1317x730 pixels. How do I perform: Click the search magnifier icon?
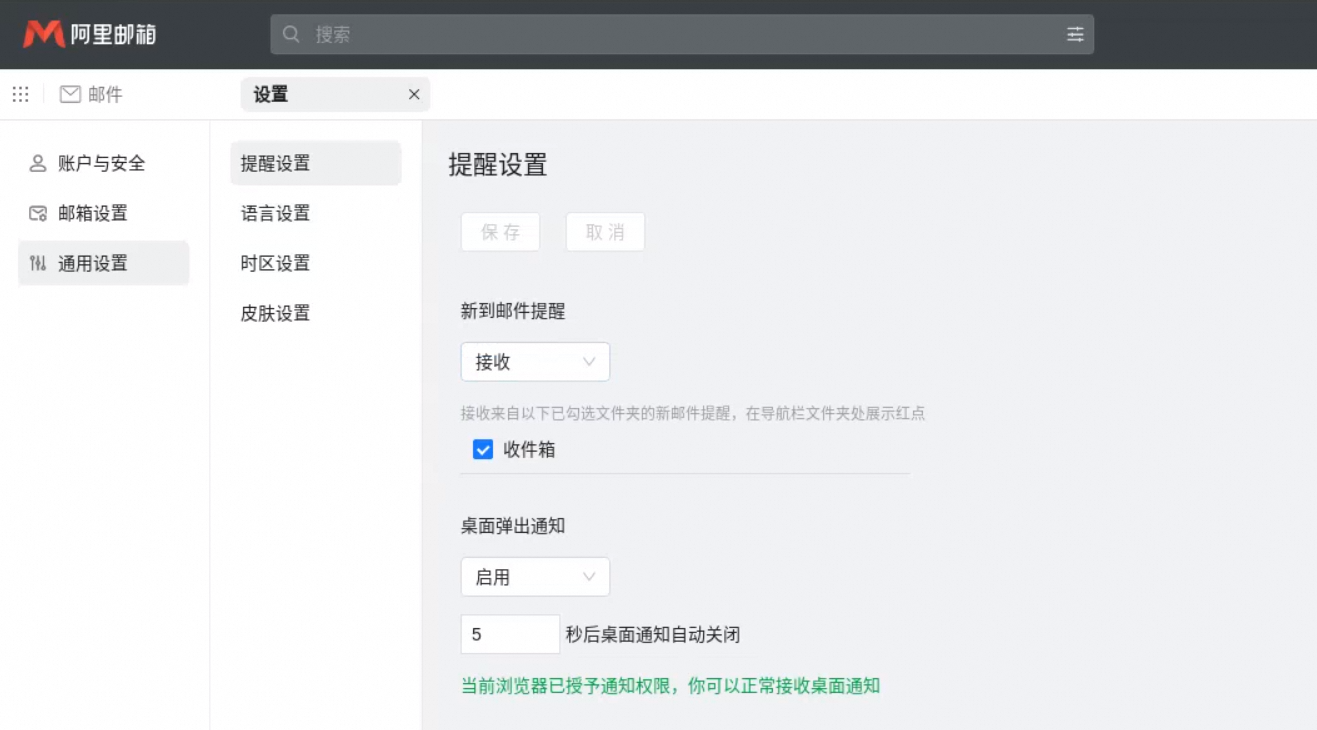click(x=291, y=33)
